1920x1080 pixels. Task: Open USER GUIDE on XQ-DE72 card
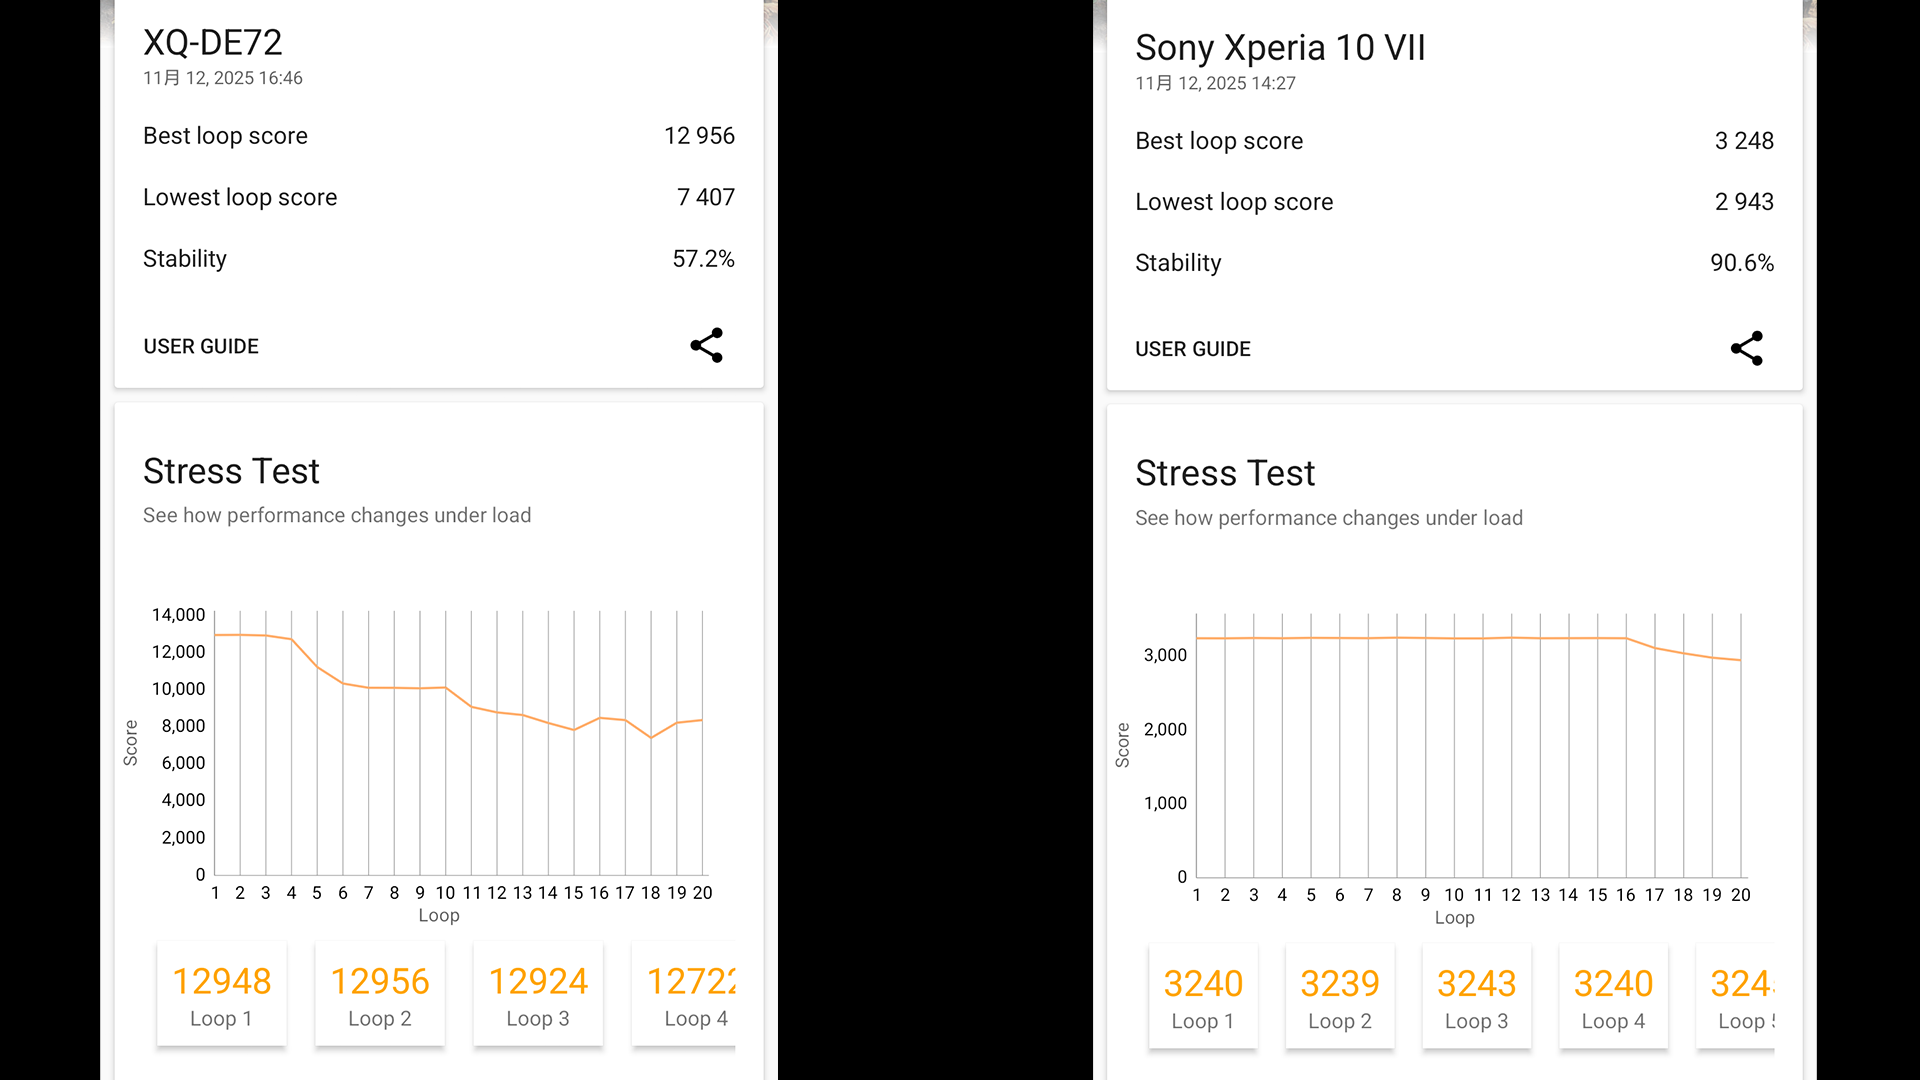pos(201,346)
